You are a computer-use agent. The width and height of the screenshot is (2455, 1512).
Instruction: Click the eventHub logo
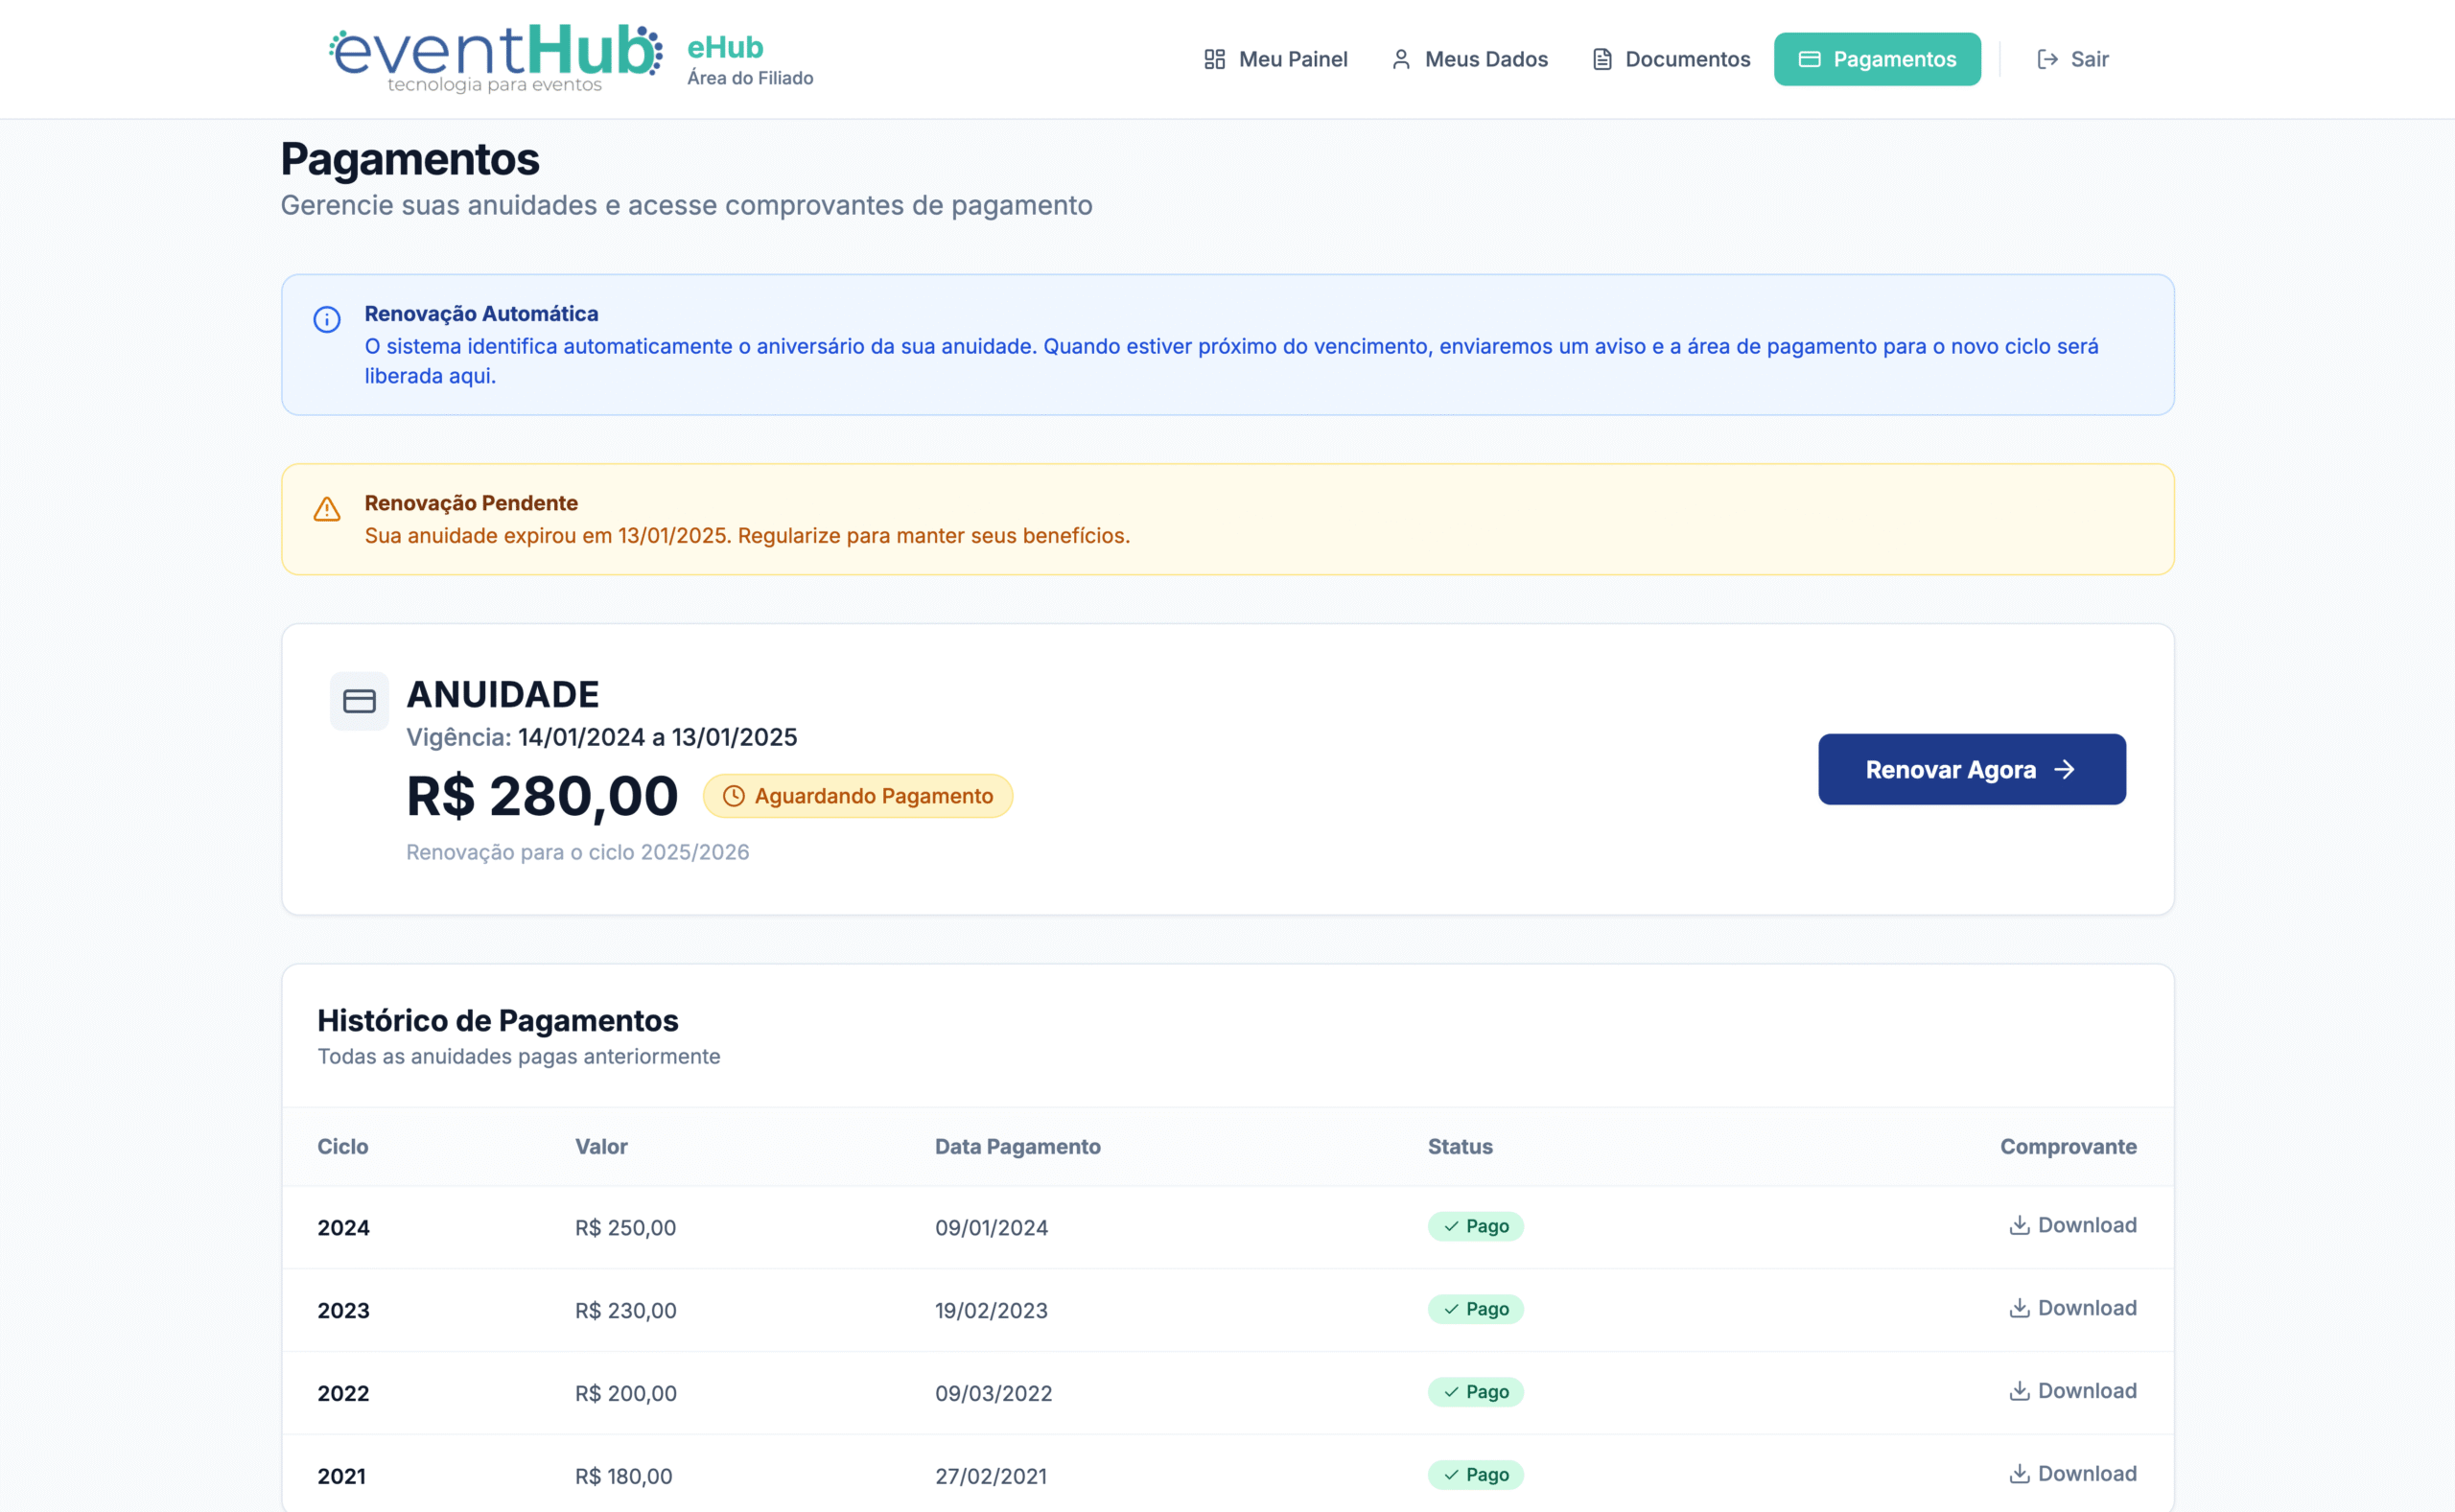(495, 58)
